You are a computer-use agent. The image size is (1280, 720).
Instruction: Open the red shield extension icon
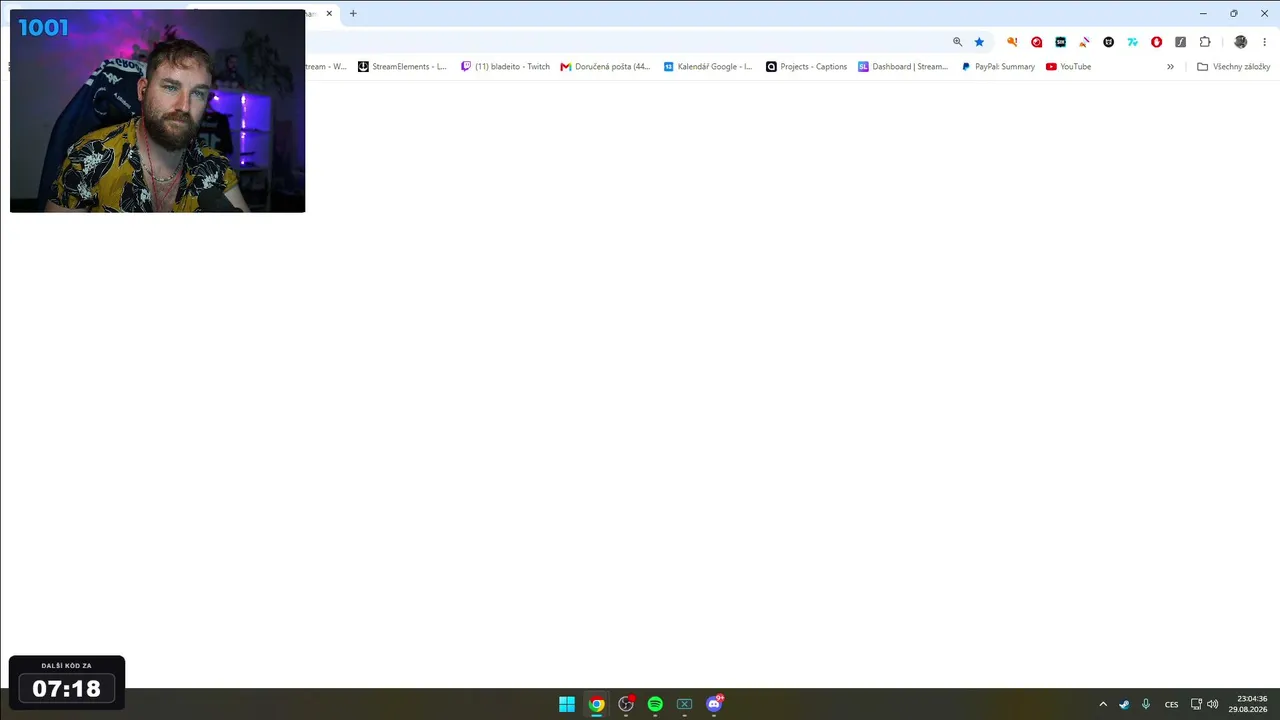1156,42
